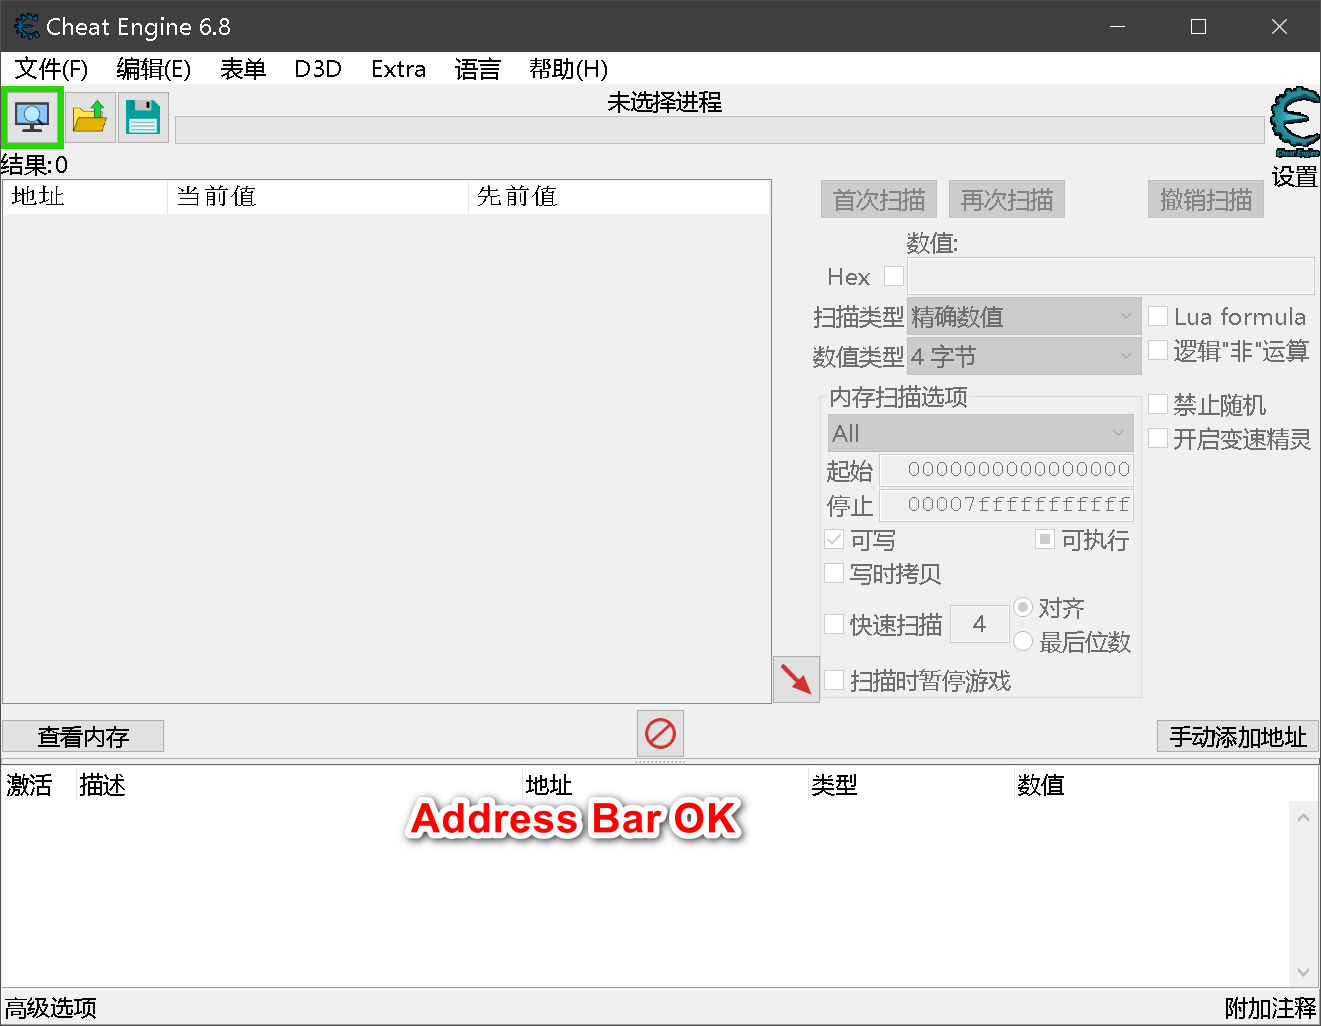The height and width of the screenshot is (1026, 1321).
Task: Click the floppy disk save icon
Action: 143,117
